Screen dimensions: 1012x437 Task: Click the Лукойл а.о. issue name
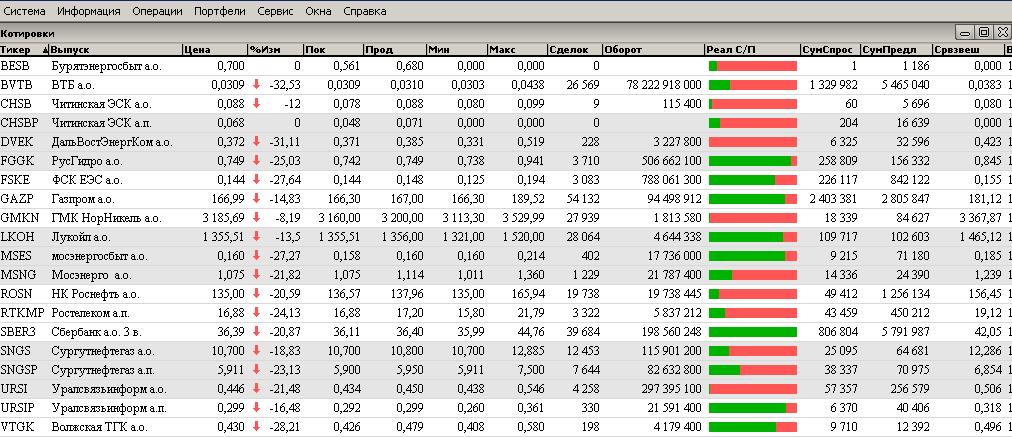click(x=81, y=237)
